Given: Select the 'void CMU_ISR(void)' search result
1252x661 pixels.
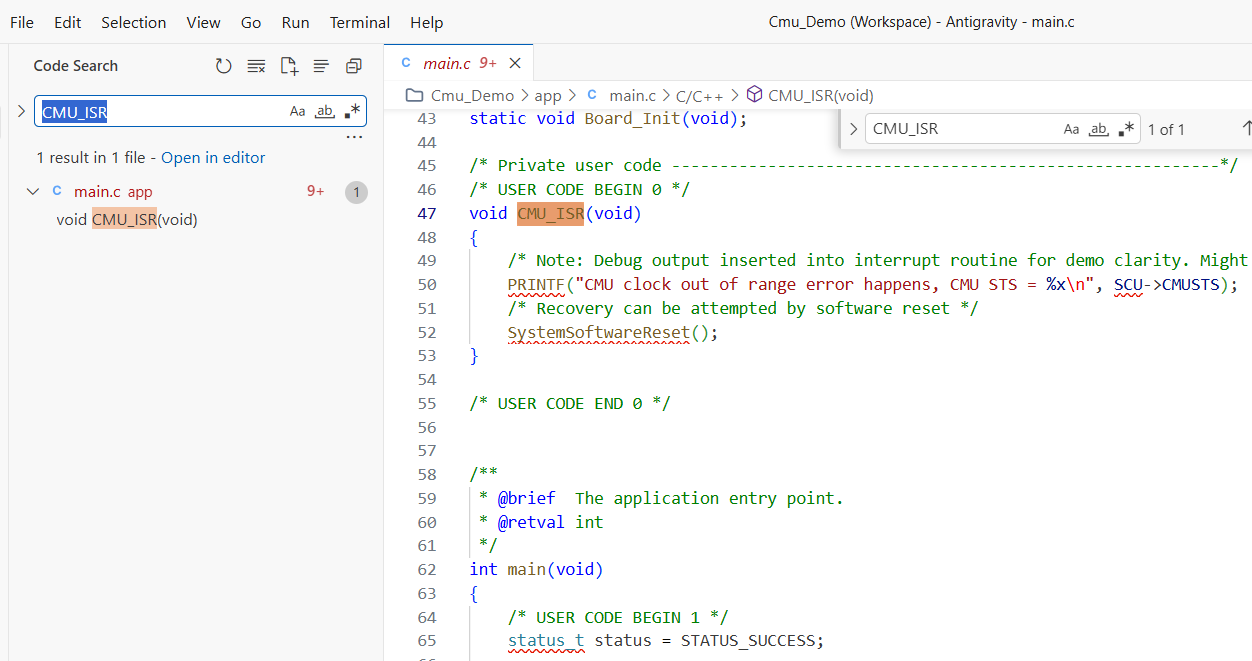Looking at the screenshot, I should pos(127,220).
